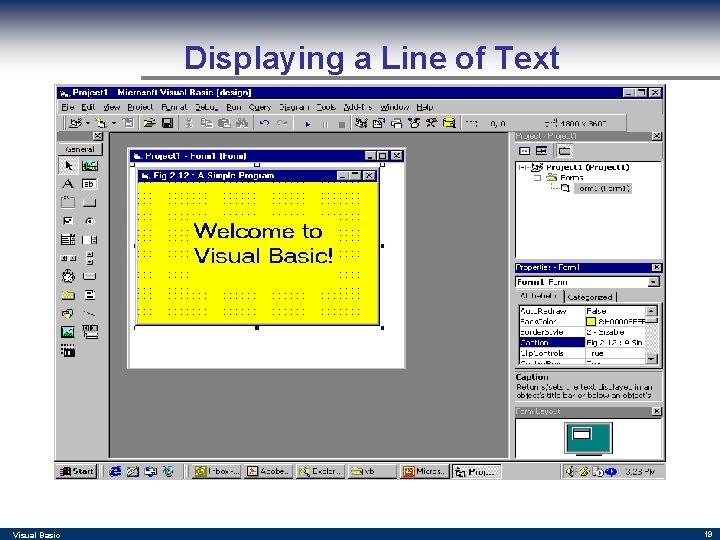Click the properties list scroll-down arrow
720x540 pixels.
652,359
